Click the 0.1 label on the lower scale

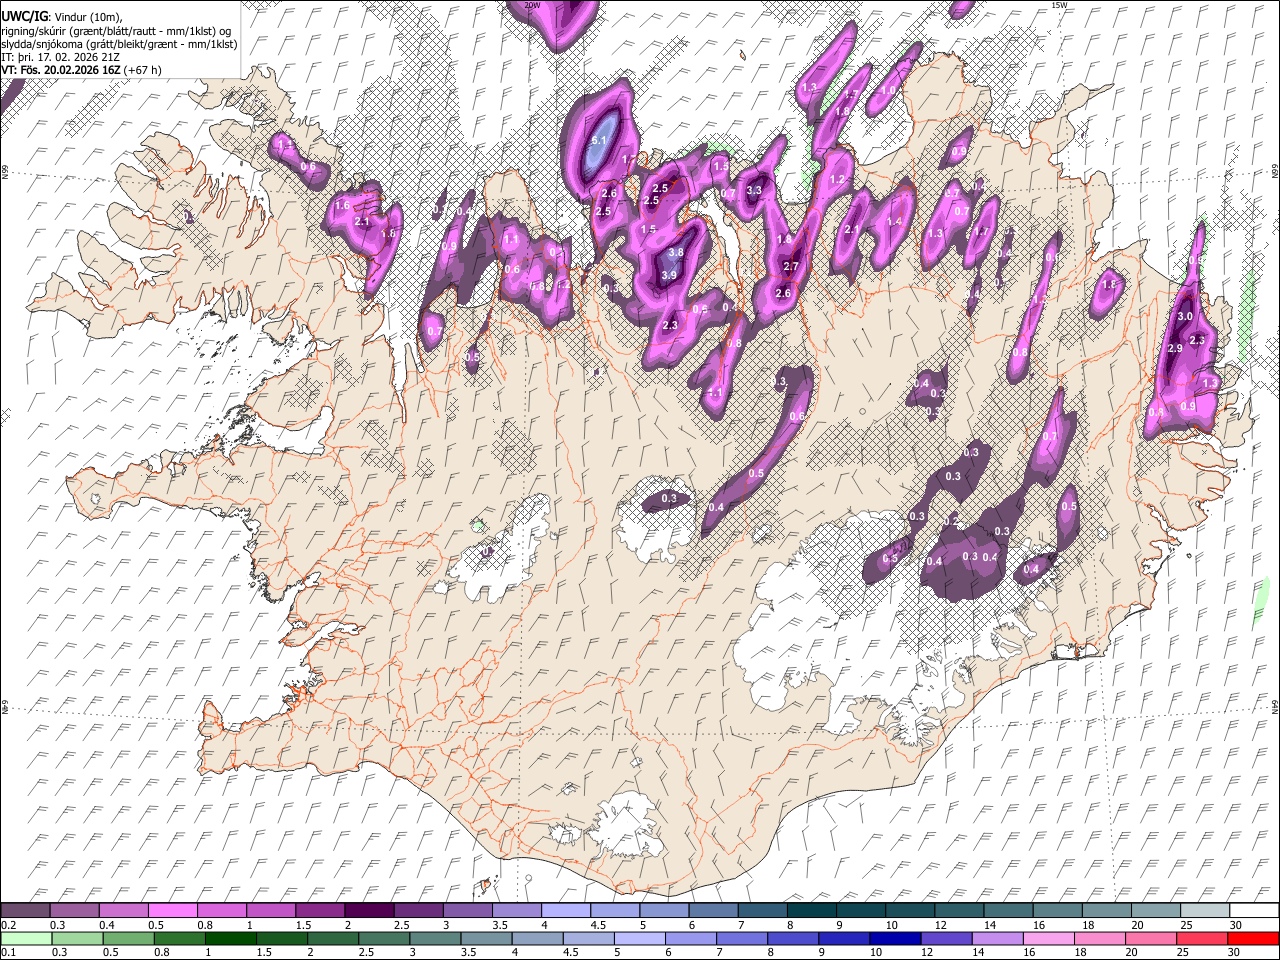(x=9, y=953)
